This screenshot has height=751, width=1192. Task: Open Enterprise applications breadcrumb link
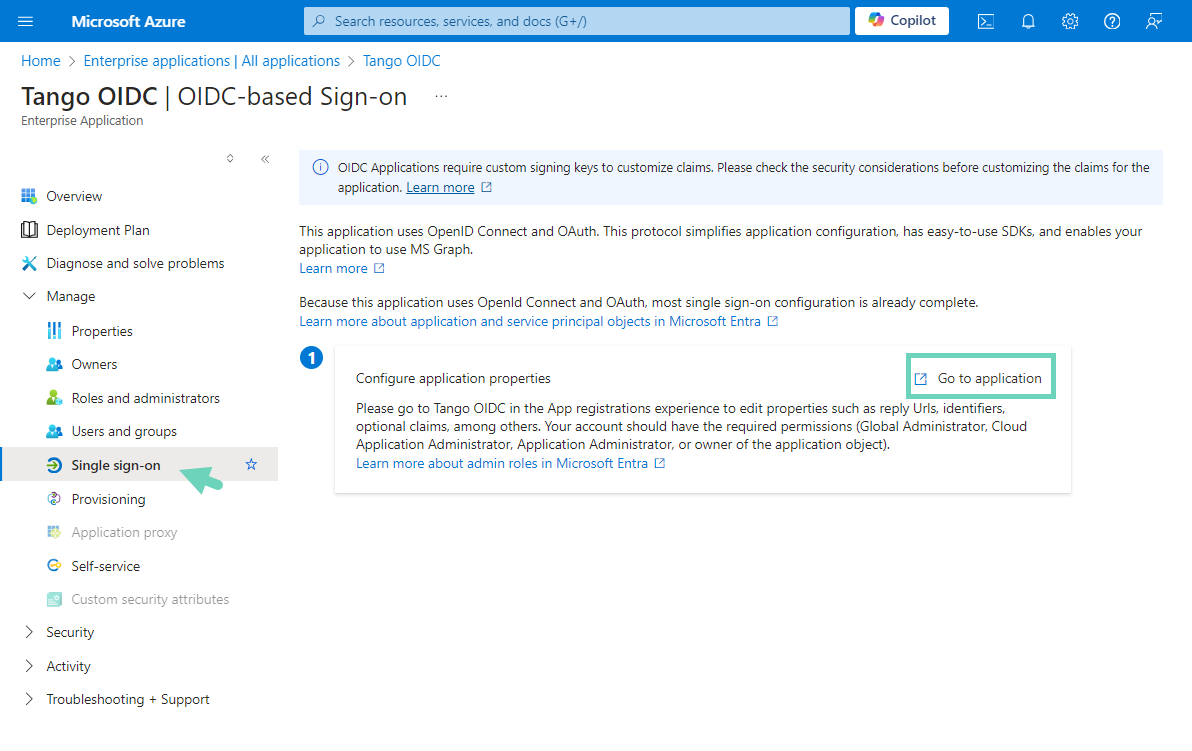(211, 61)
